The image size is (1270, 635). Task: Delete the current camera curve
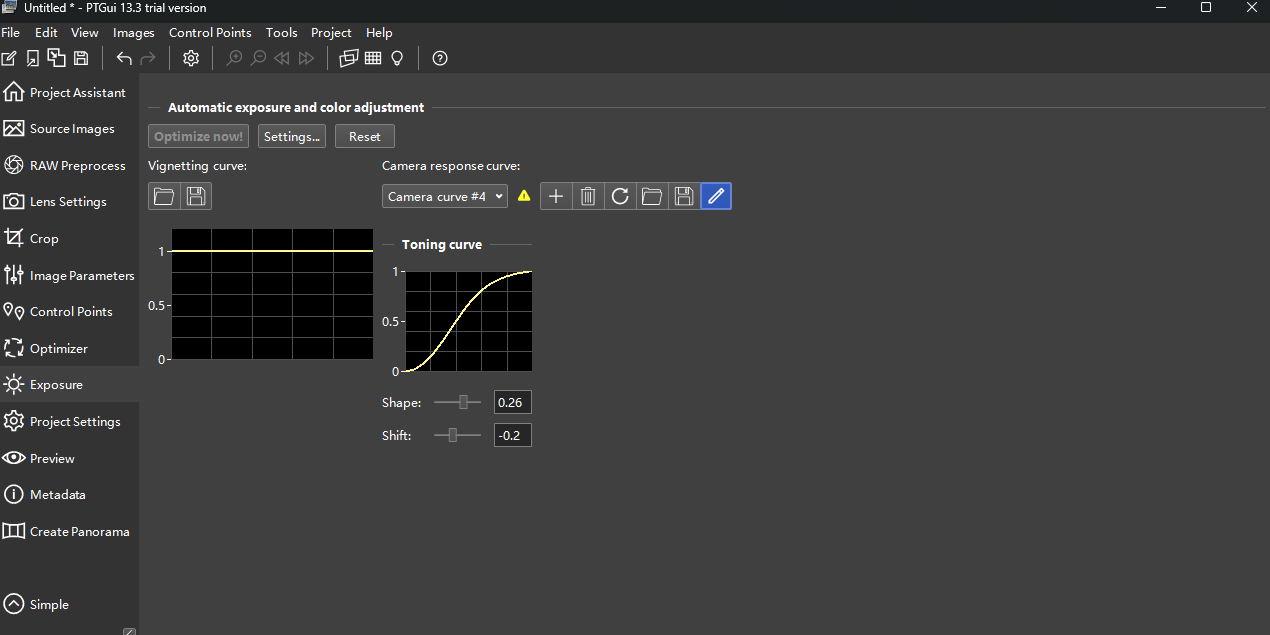click(x=588, y=196)
